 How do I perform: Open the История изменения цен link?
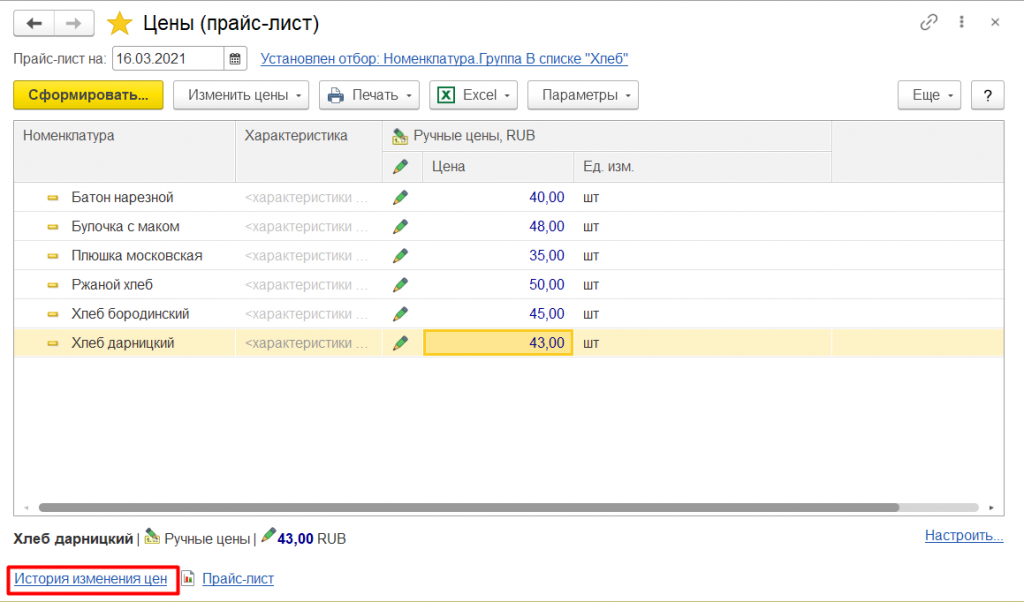pos(91,578)
